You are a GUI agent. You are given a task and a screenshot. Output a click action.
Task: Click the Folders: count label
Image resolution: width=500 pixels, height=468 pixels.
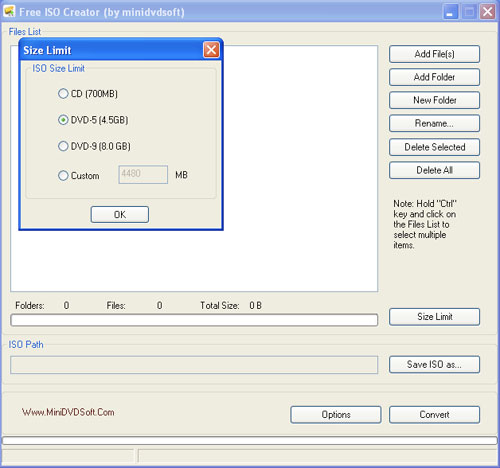(30, 305)
